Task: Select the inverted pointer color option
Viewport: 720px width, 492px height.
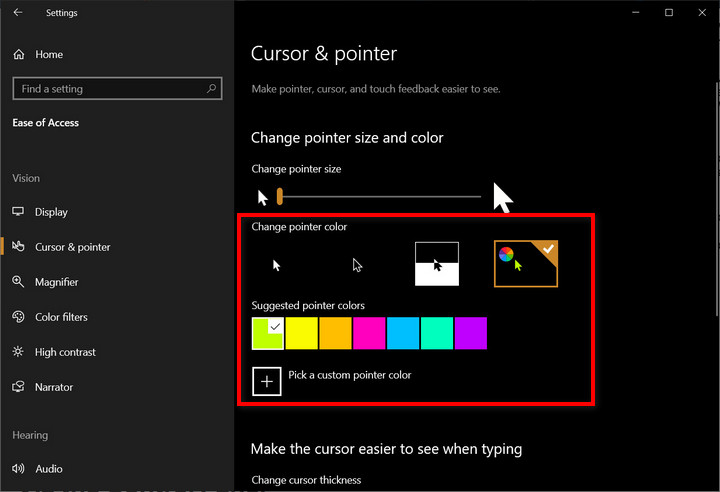Action: pos(437,265)
